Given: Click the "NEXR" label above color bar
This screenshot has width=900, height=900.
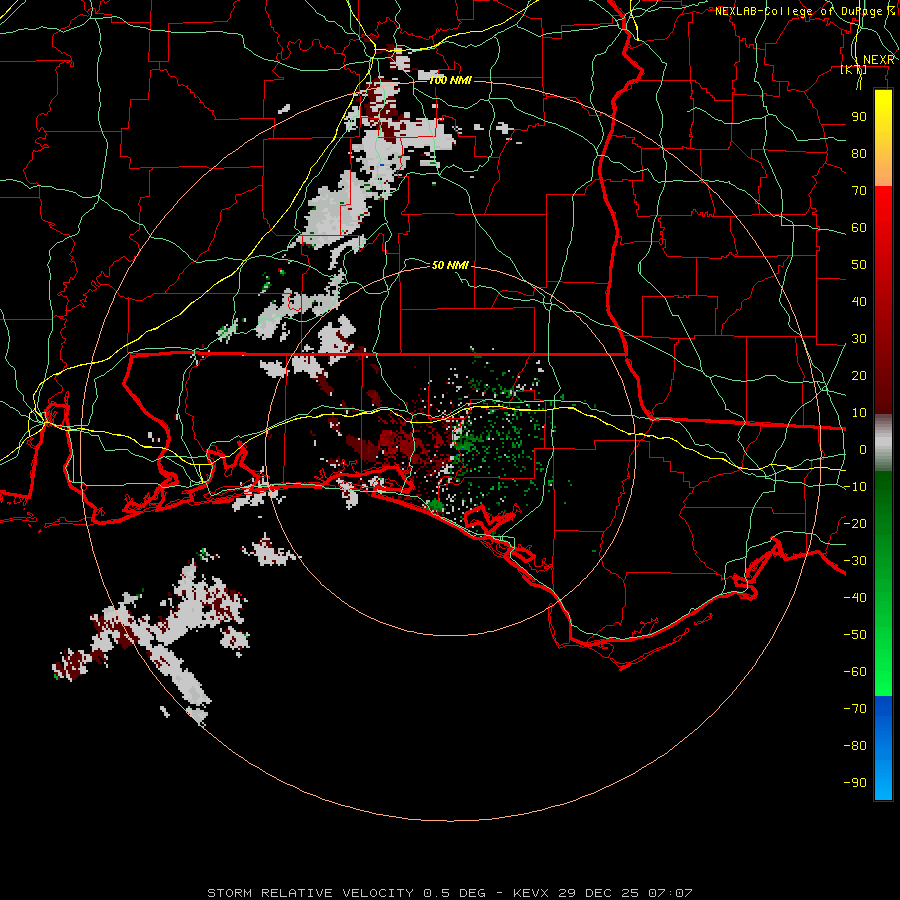Looking at the screenshot, I should point(879,60).
